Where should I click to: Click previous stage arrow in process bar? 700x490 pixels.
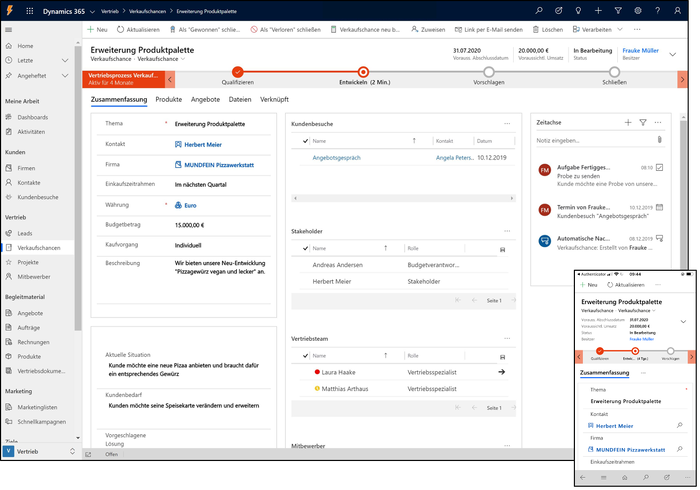coord(170,79)
